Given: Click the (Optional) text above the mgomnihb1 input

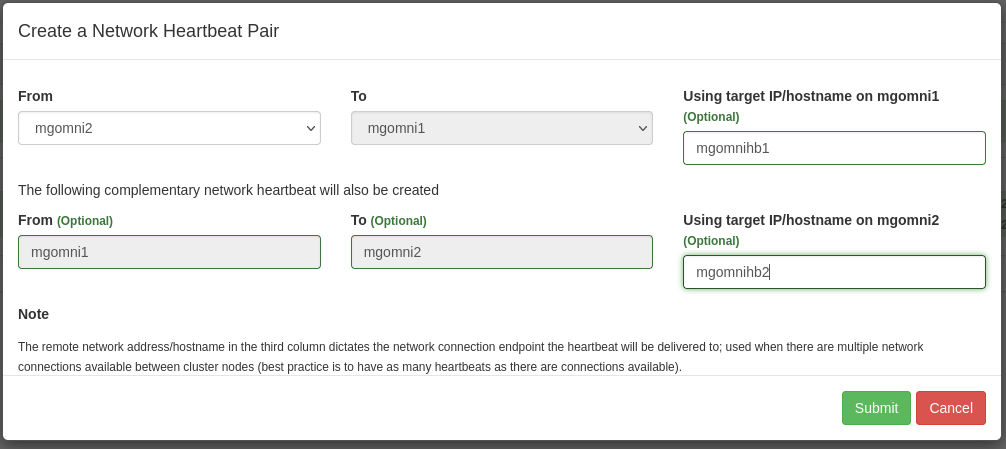Looking at the screenshot, I should click(711, 117).
